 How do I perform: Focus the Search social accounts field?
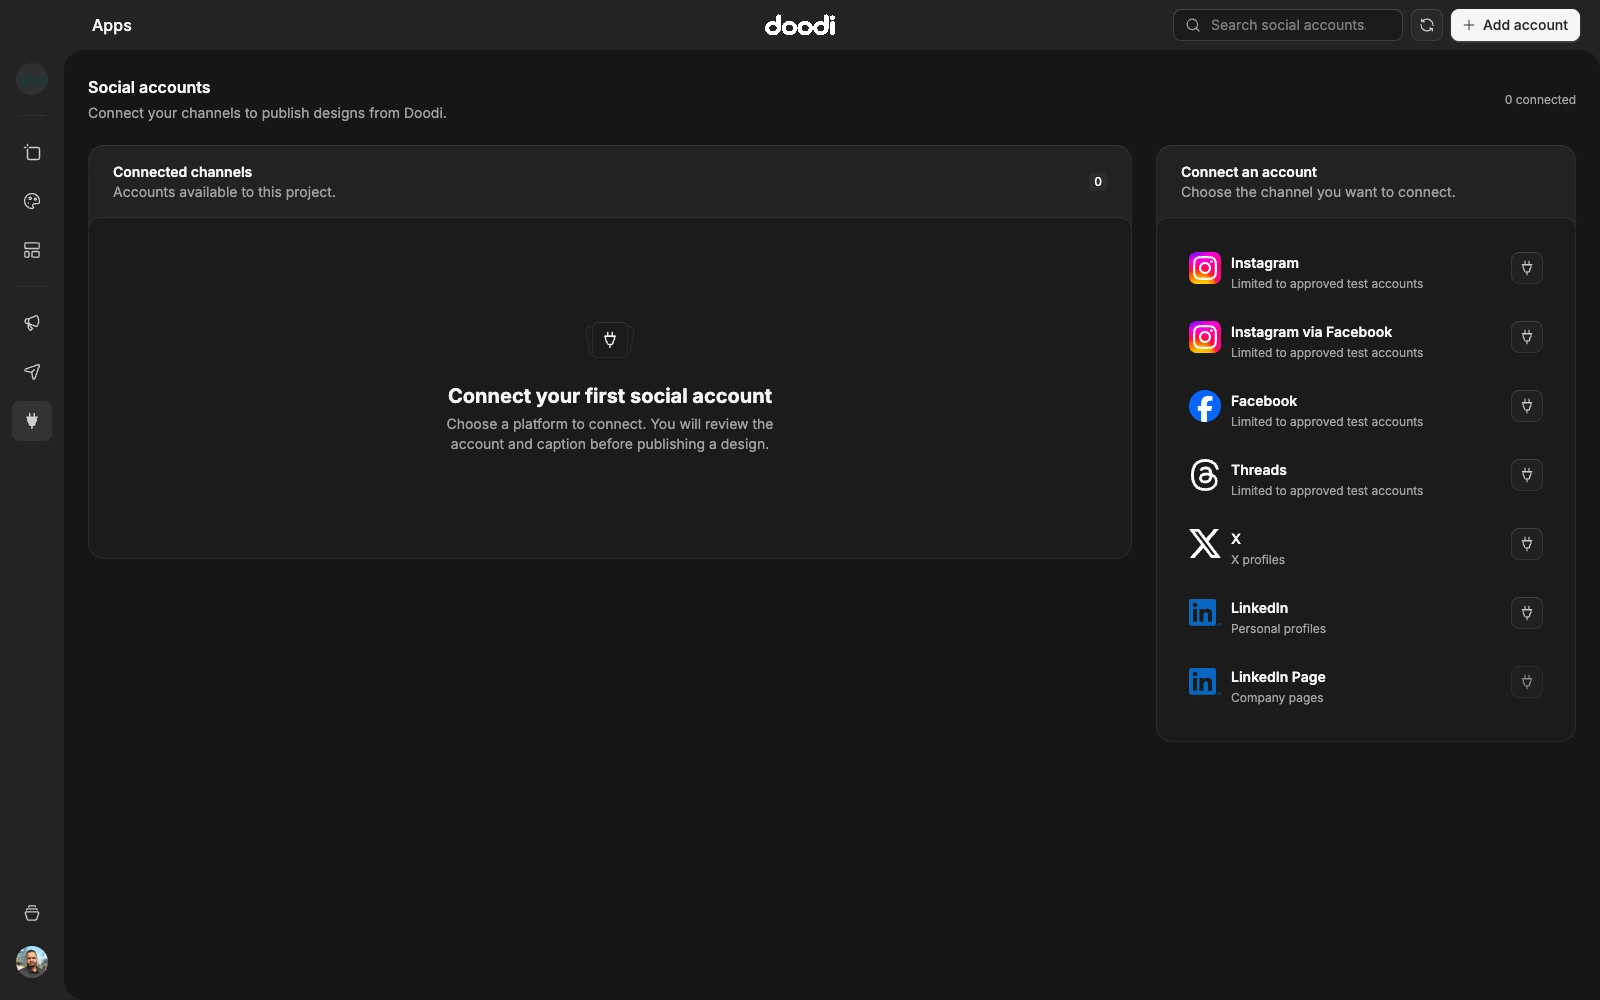(x=1288, y=25)
